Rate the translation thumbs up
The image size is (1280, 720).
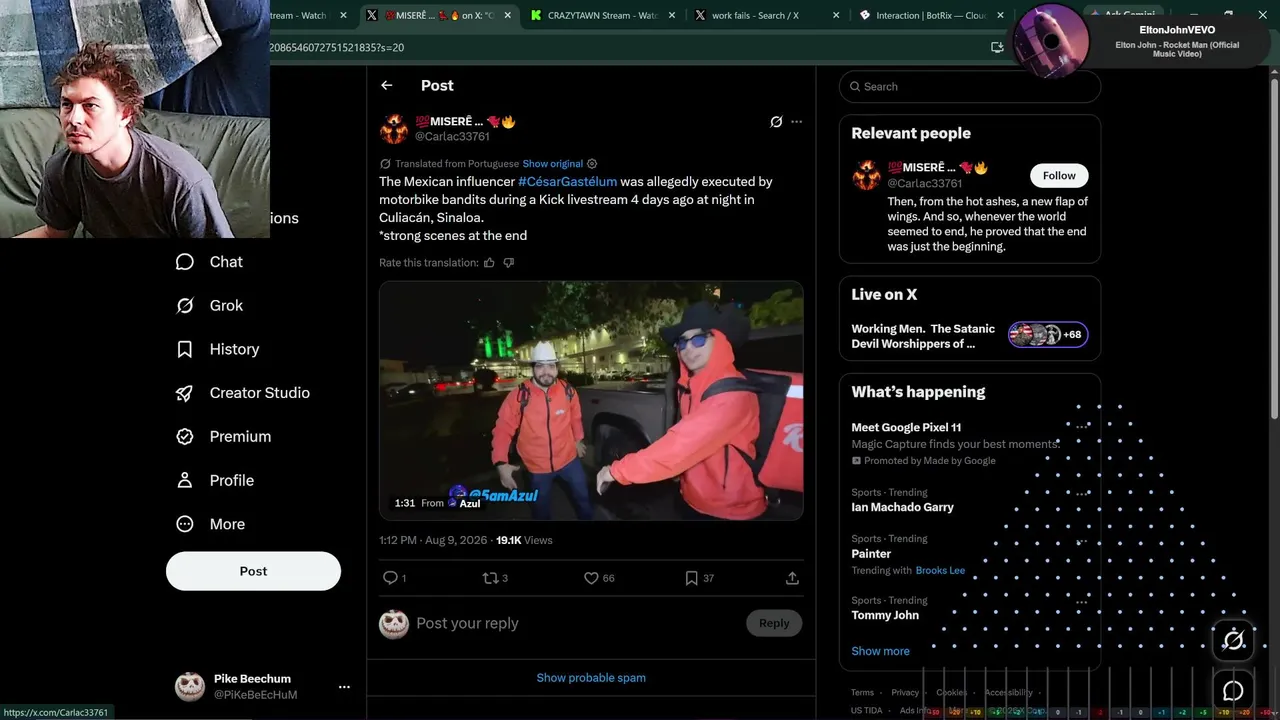tap(489, 263)
